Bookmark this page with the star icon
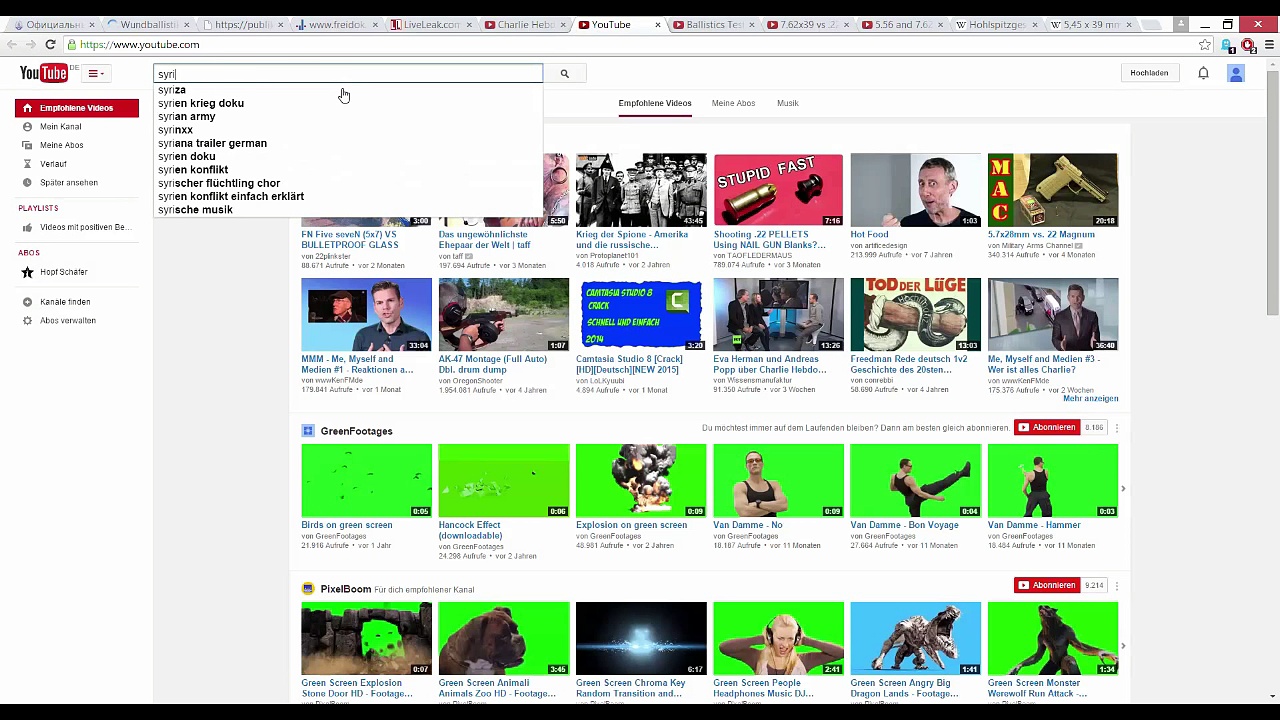The width and height of the screenshot is (1280, 720). point(1205,45)
